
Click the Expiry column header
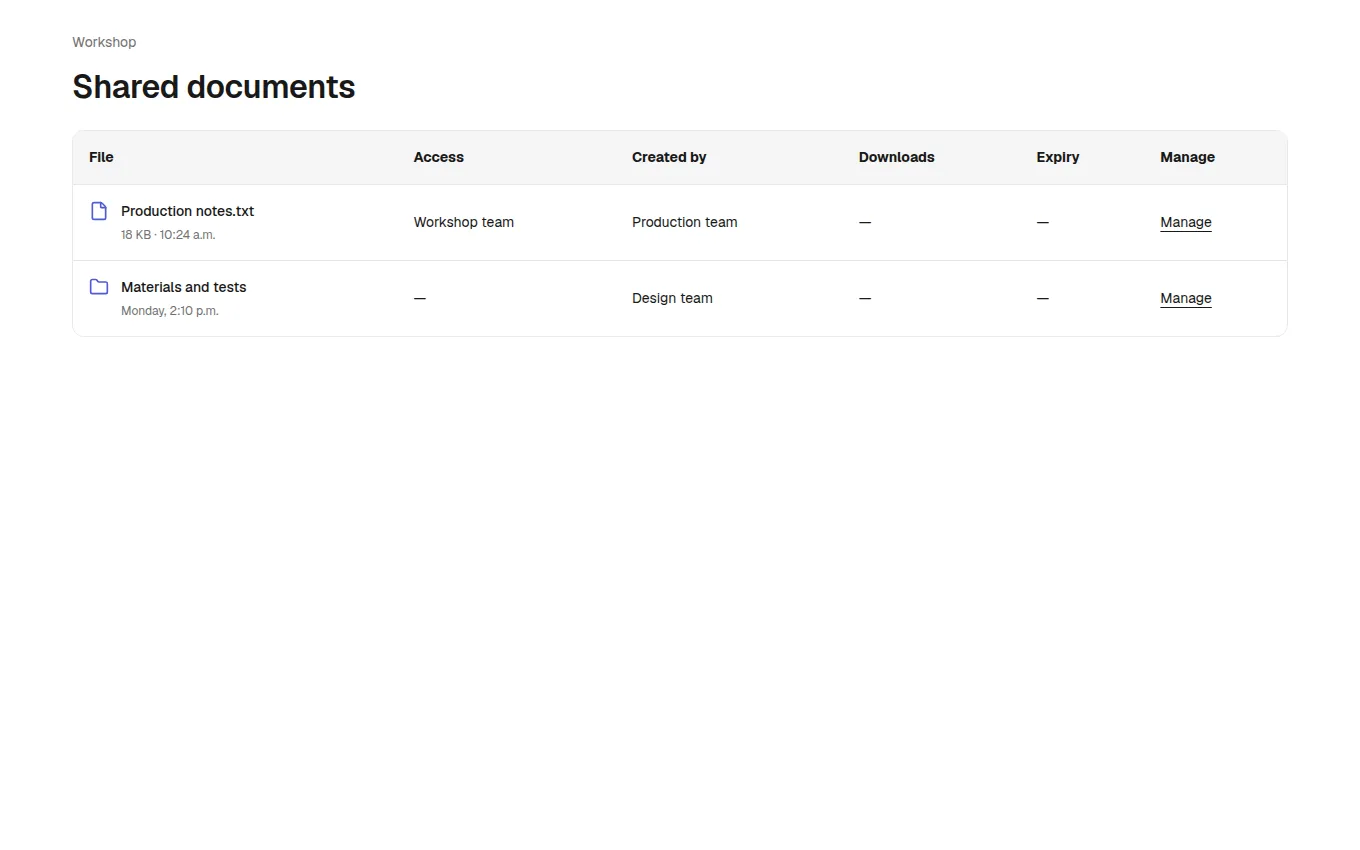pyautogui.click(x=1058, y=157)
